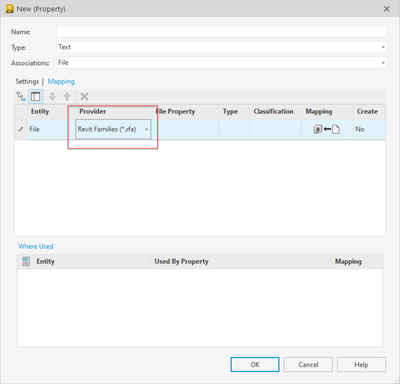Move mapping up with the up arrow icon
The width and height of the screenshot is (400, 384).
(67, 96)
